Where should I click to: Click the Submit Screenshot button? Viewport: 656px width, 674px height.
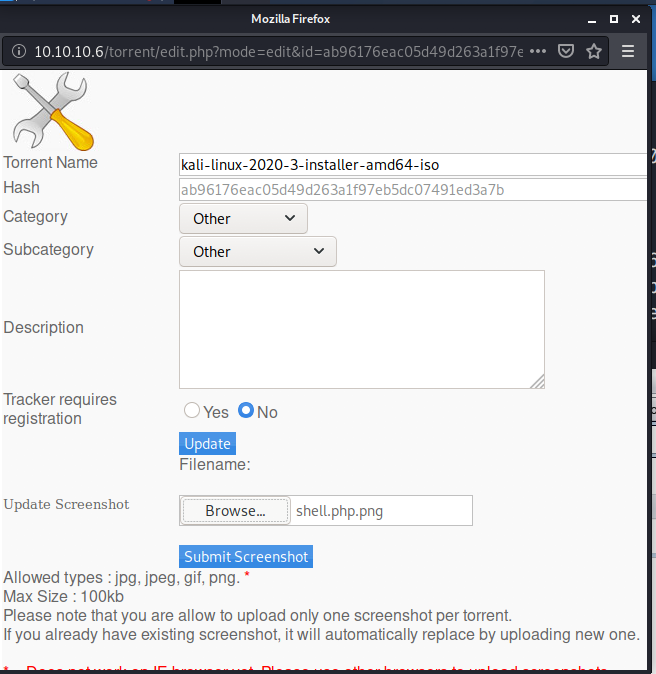click(246, 557)
